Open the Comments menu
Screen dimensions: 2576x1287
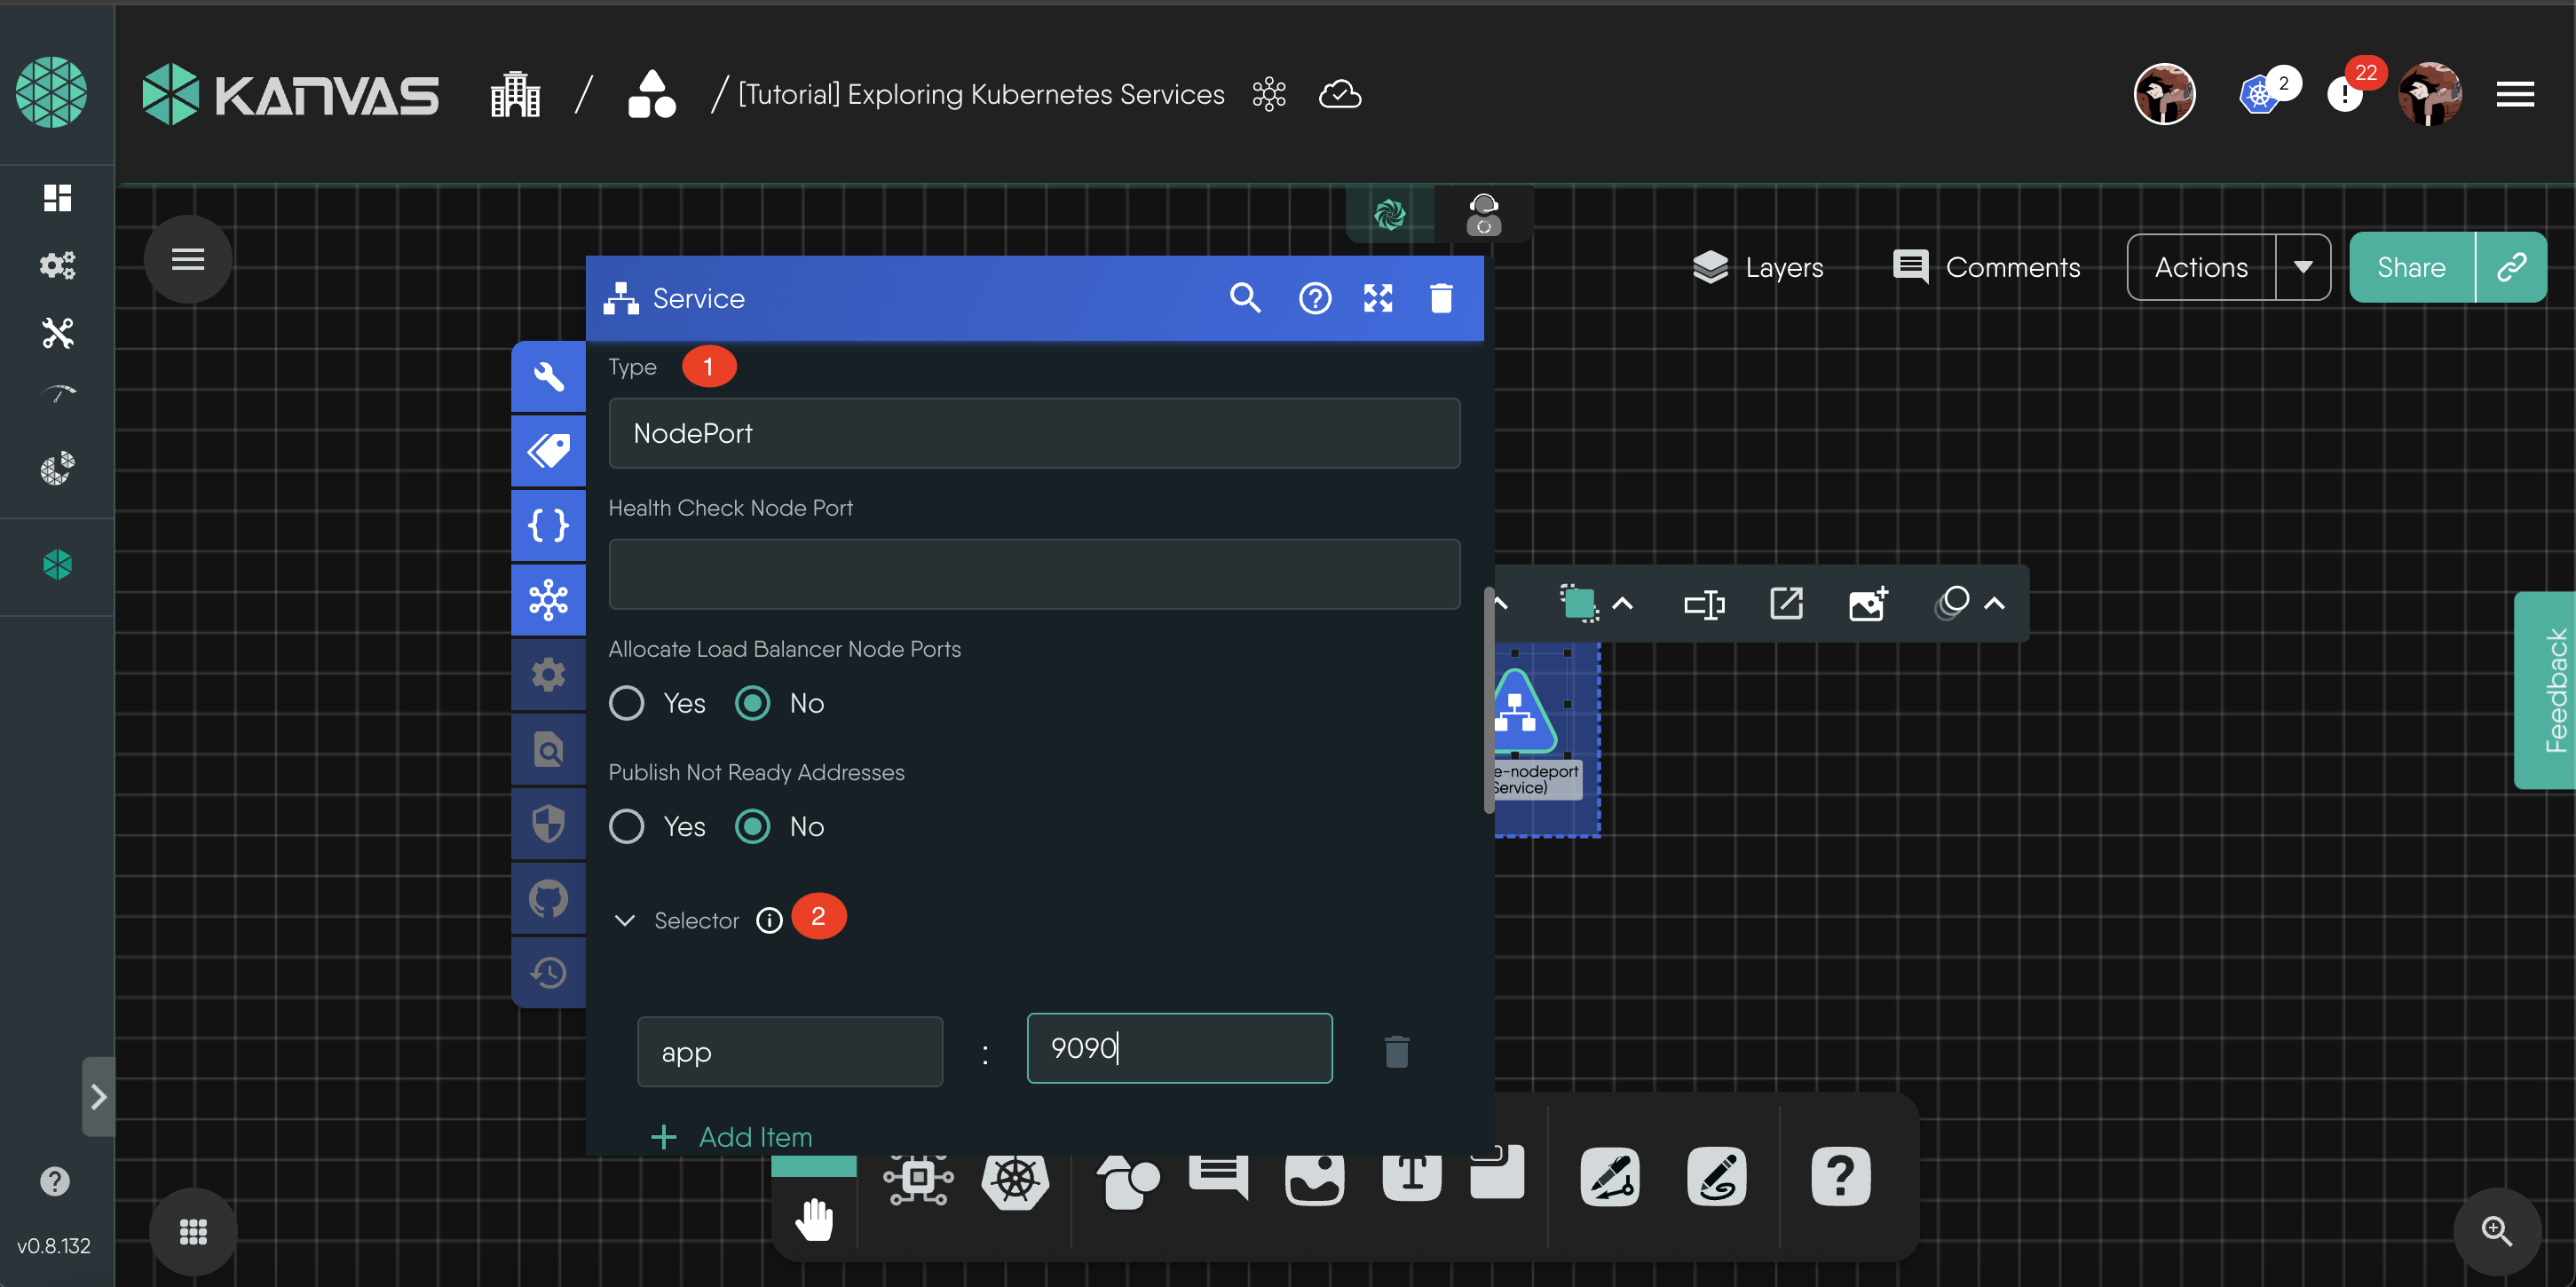pos(1986,267)
